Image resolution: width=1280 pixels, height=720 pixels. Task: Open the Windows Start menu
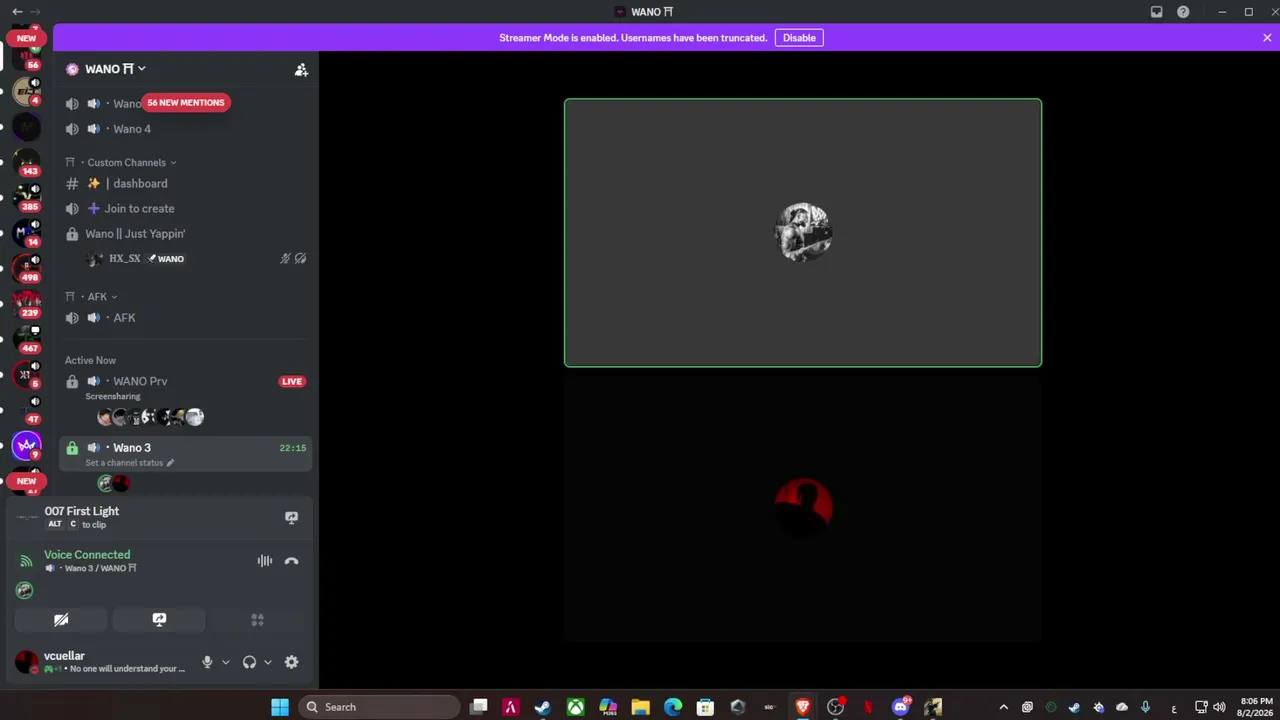(279, 707)
